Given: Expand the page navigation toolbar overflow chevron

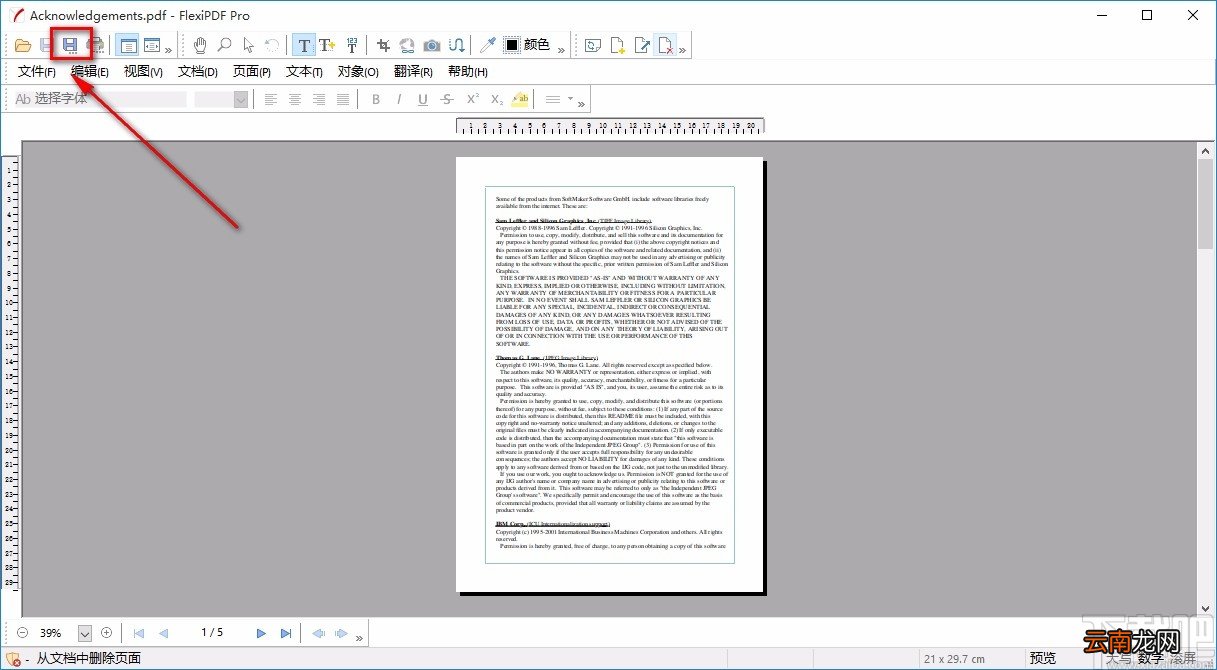Looking at the screenshot, I should [x=359, y=637].
